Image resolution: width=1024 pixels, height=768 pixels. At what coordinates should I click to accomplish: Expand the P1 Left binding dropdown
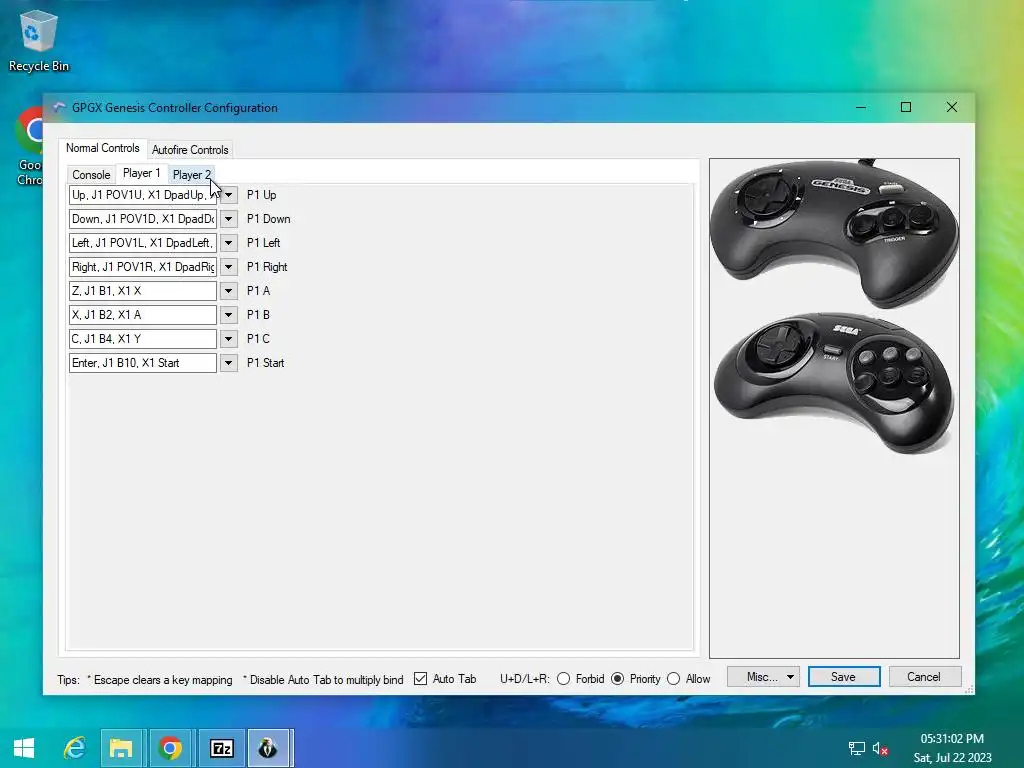point(229,243)
